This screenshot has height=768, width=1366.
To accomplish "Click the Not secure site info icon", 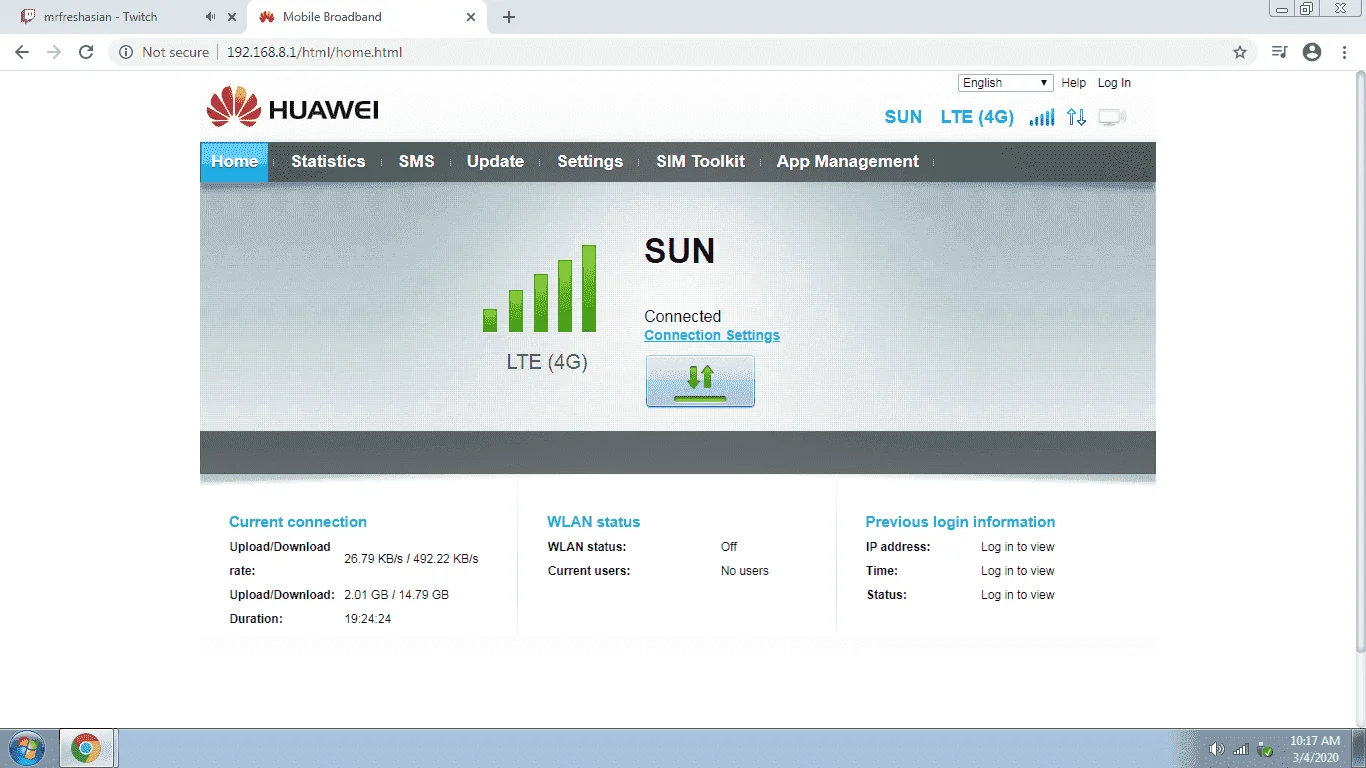I will point(126,52).
